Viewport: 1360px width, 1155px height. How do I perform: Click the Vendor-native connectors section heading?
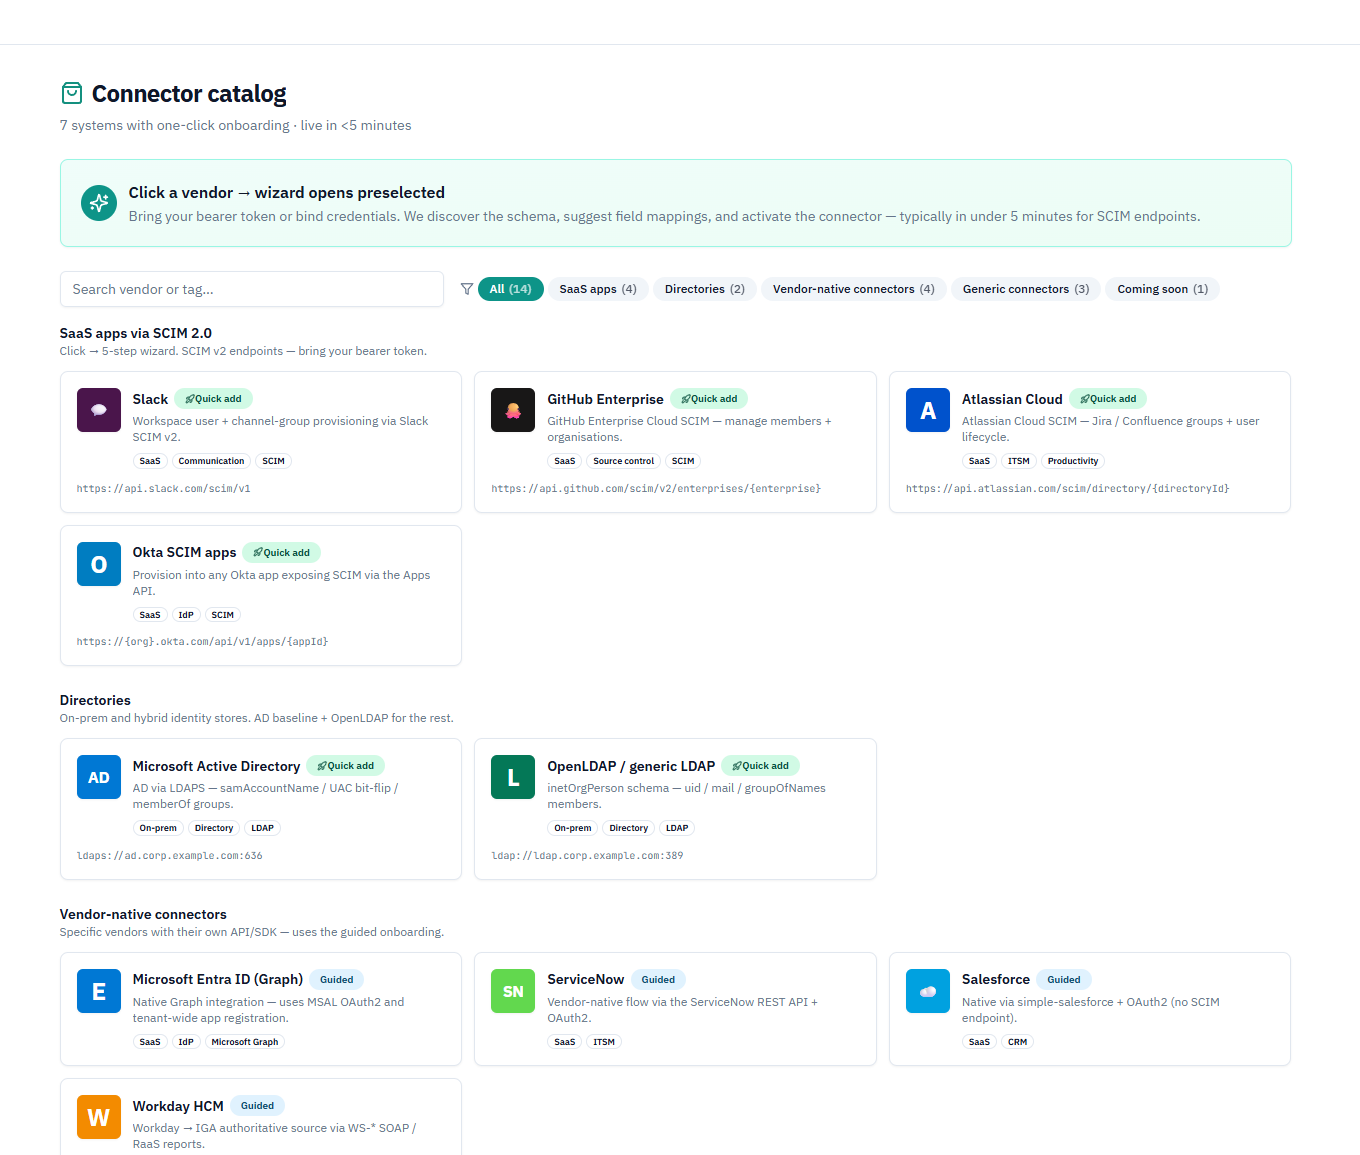point(143,914)
